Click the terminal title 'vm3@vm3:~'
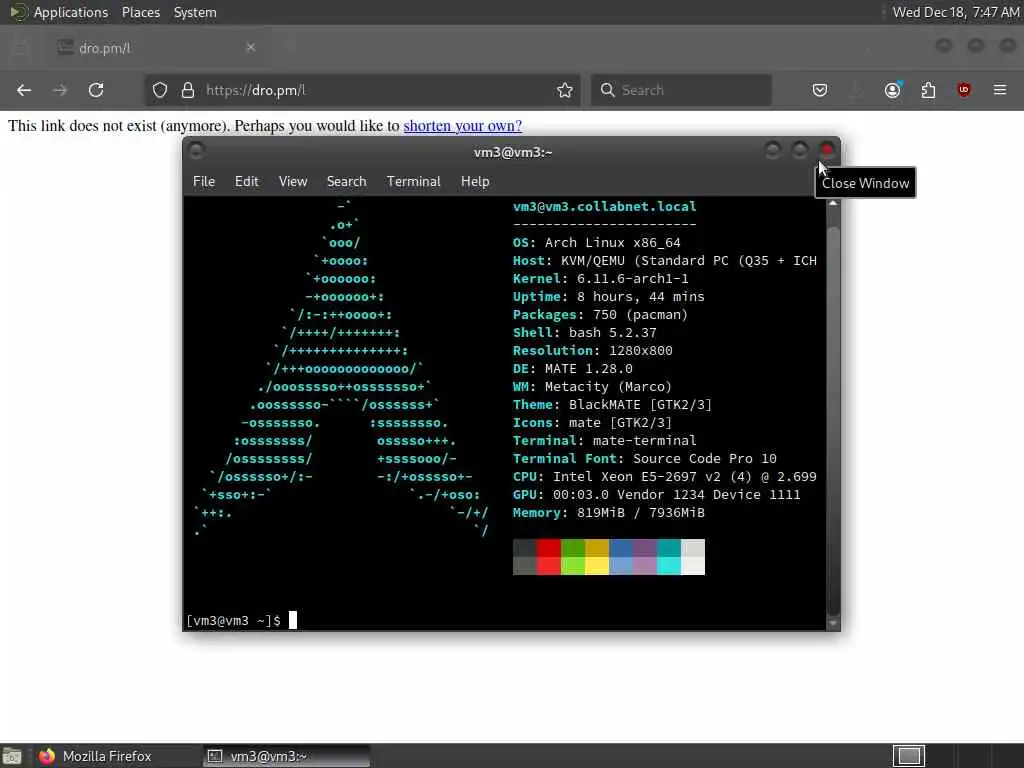The image size is (1024, 768). click(x=513, y=152)
